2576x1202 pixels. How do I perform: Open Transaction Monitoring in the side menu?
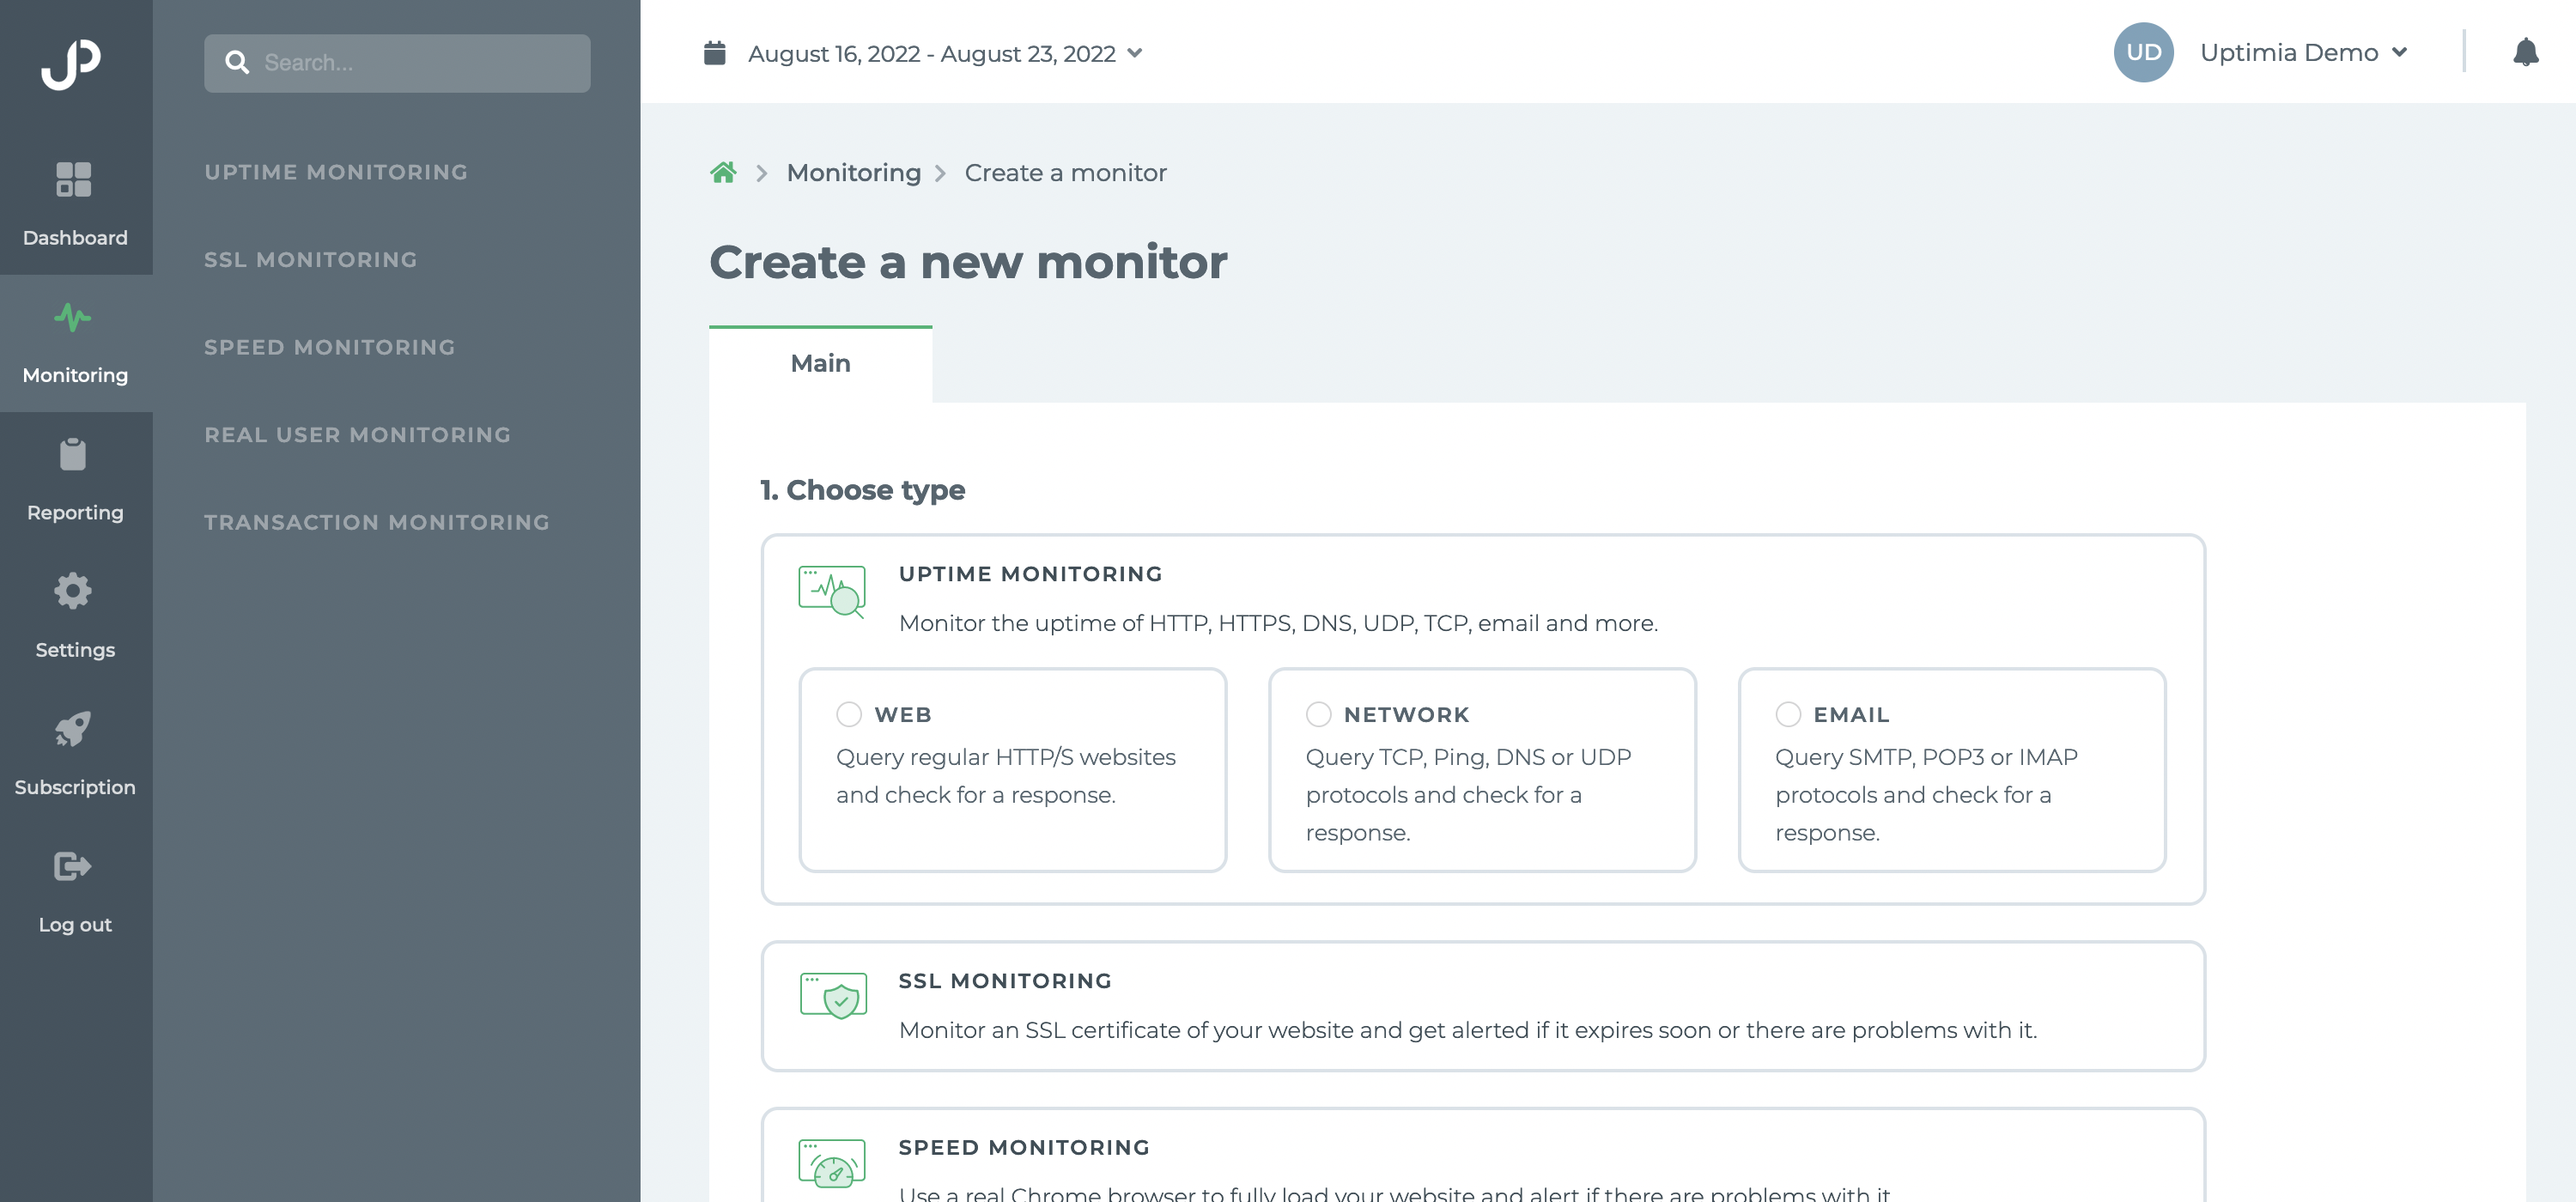coord(376,522)
